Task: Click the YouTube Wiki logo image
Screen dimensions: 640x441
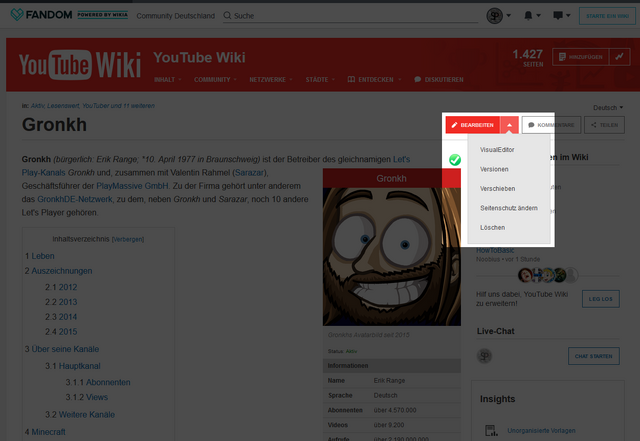Action: 80,65
